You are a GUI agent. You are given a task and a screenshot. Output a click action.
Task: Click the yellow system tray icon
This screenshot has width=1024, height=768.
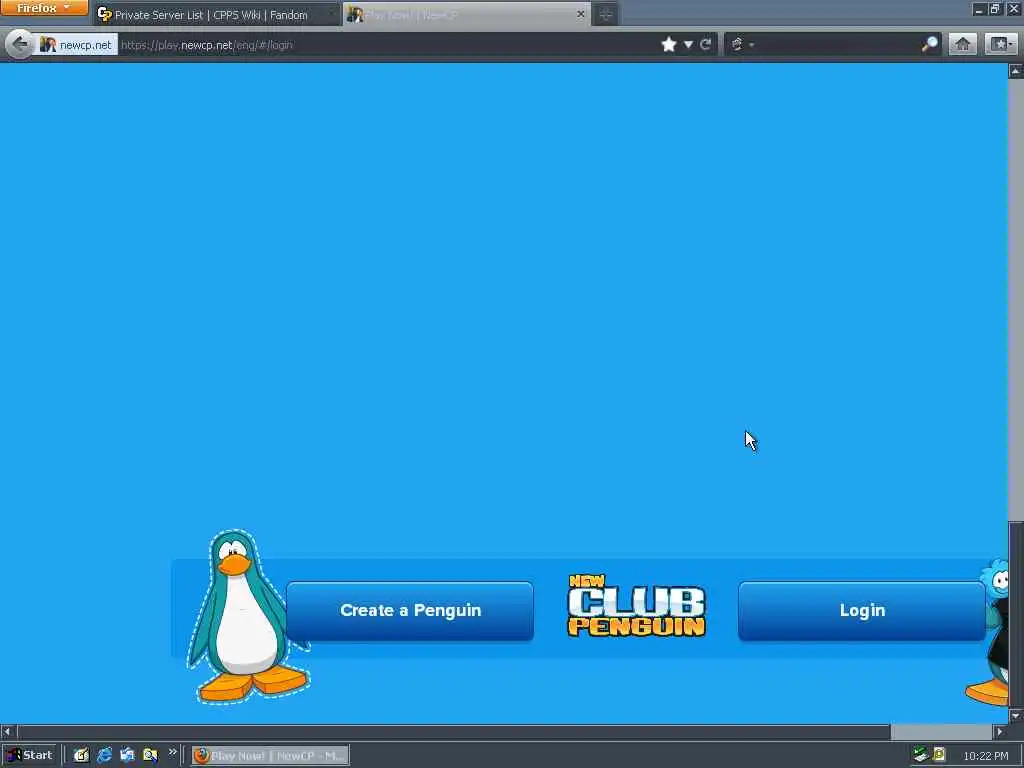tap(939, 755)
